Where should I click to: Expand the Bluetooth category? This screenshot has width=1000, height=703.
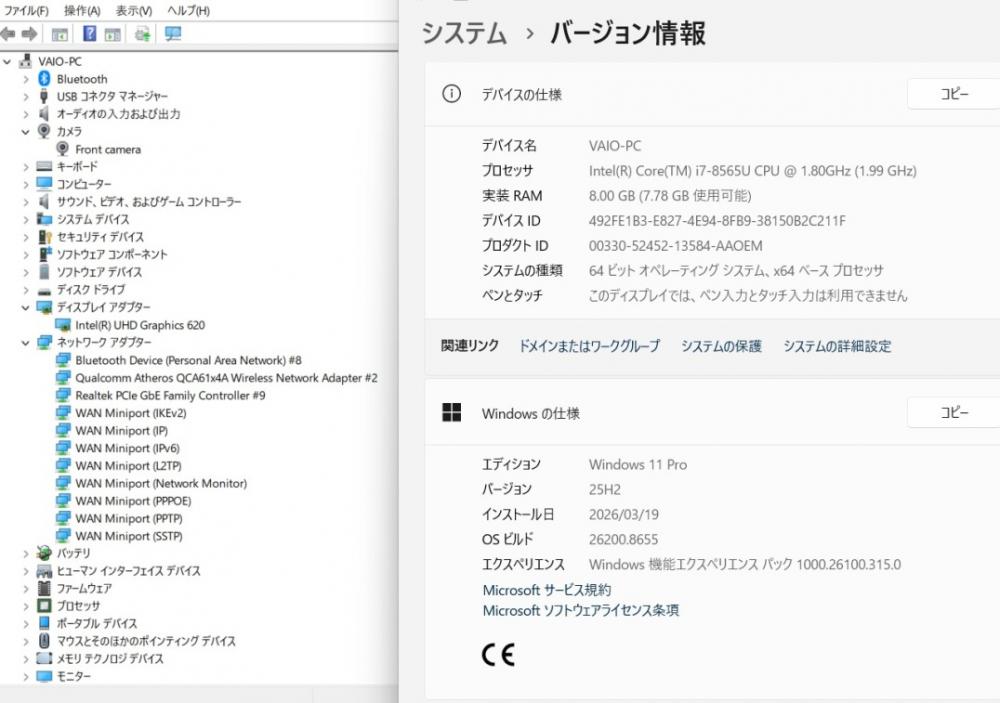tap(26, 79)
